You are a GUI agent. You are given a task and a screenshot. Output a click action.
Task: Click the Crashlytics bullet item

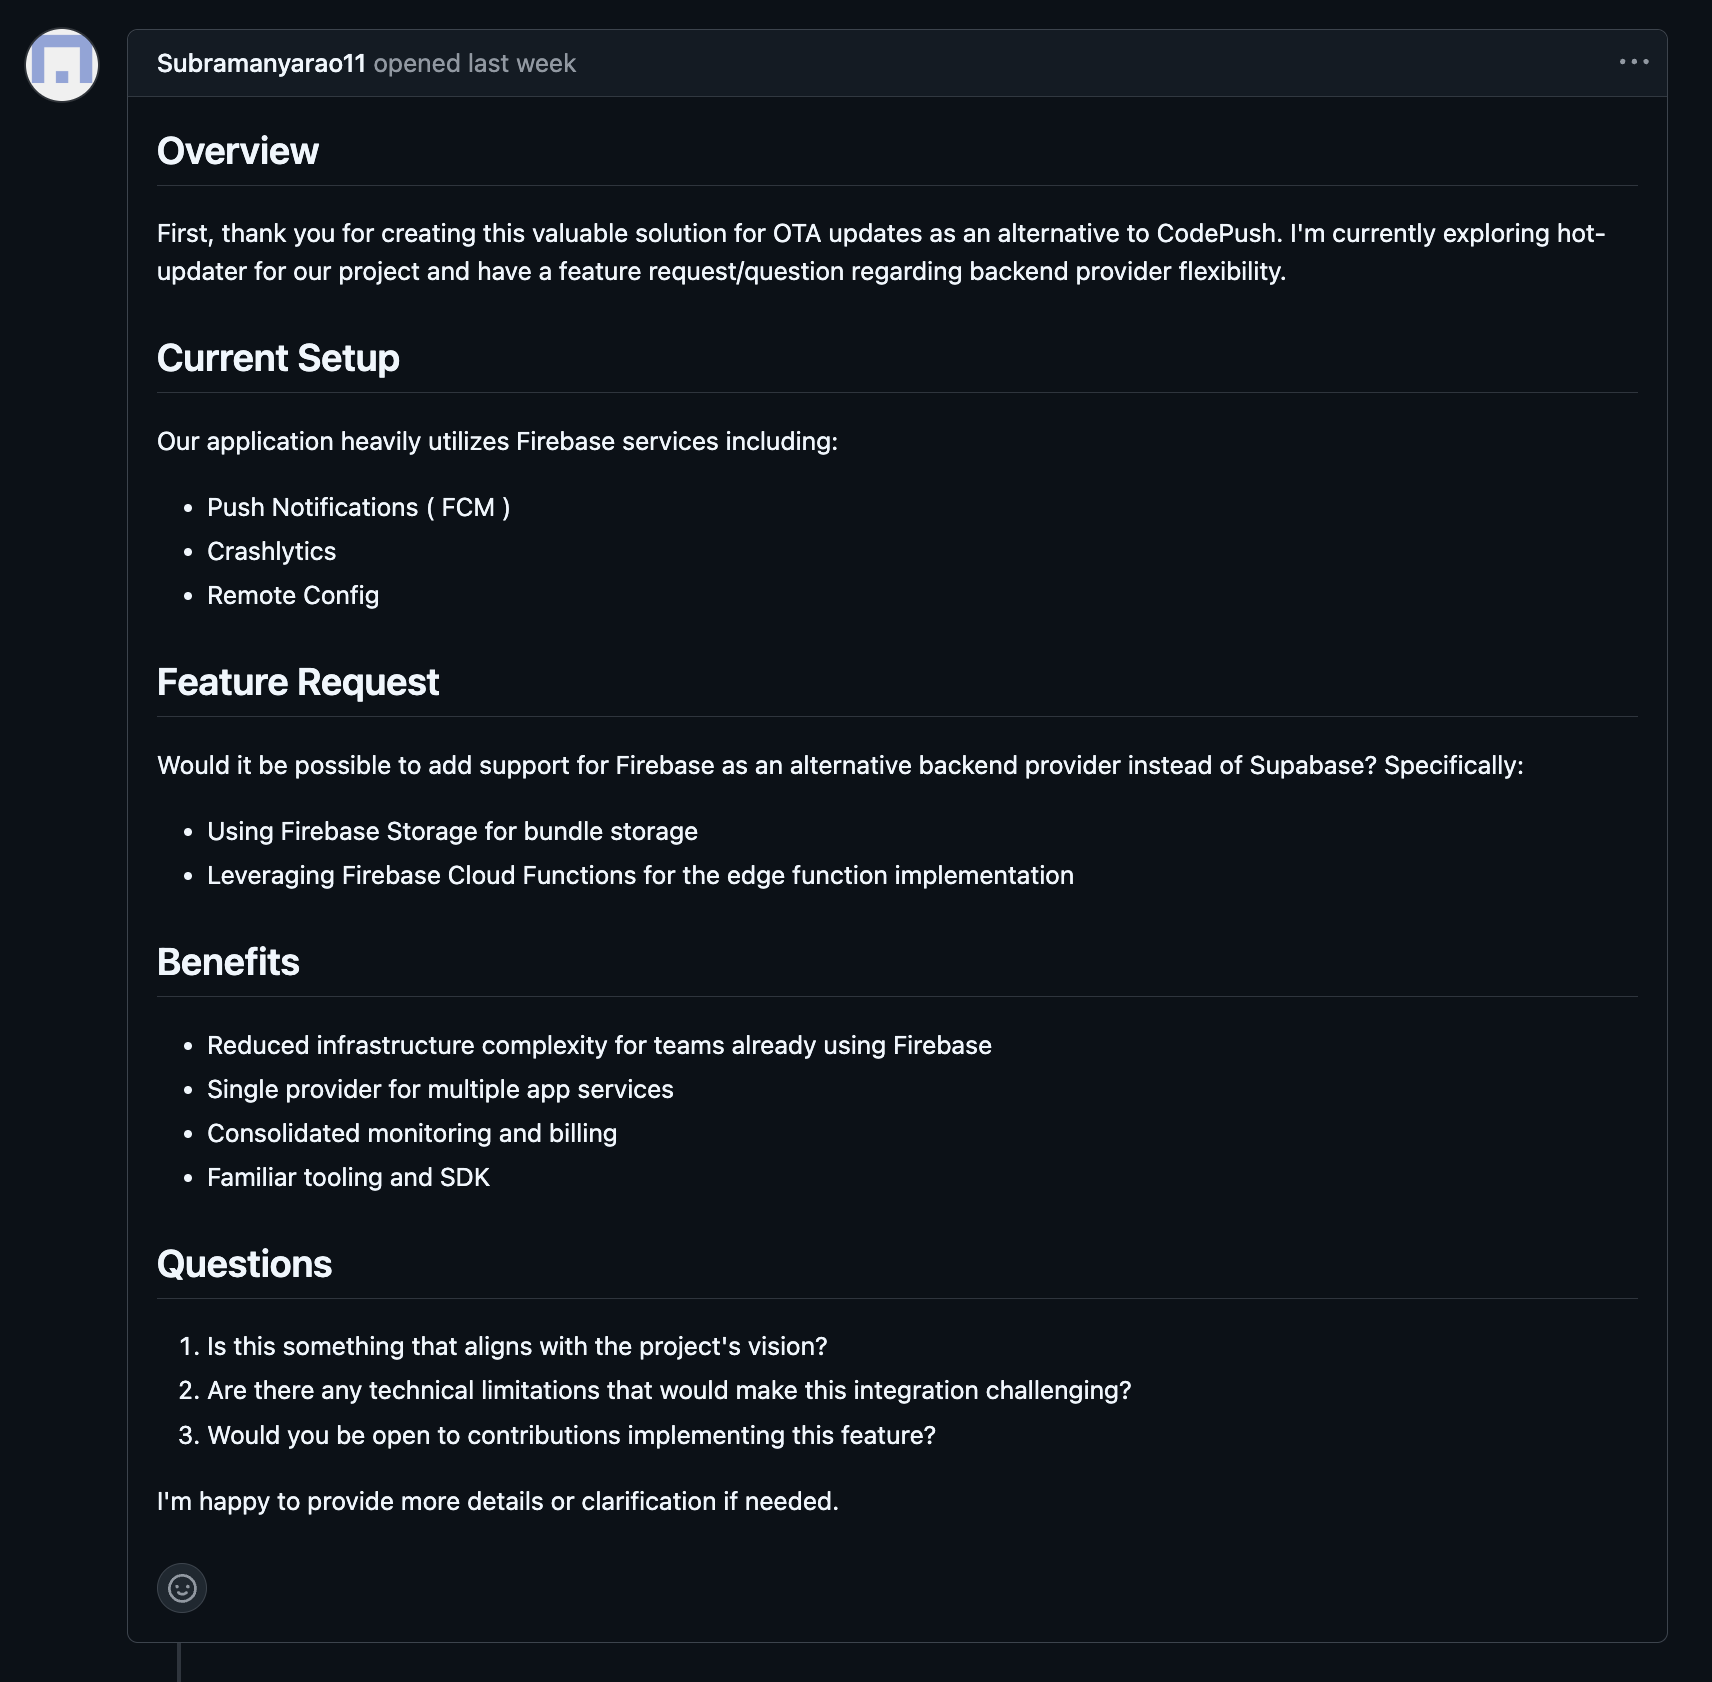271,551
